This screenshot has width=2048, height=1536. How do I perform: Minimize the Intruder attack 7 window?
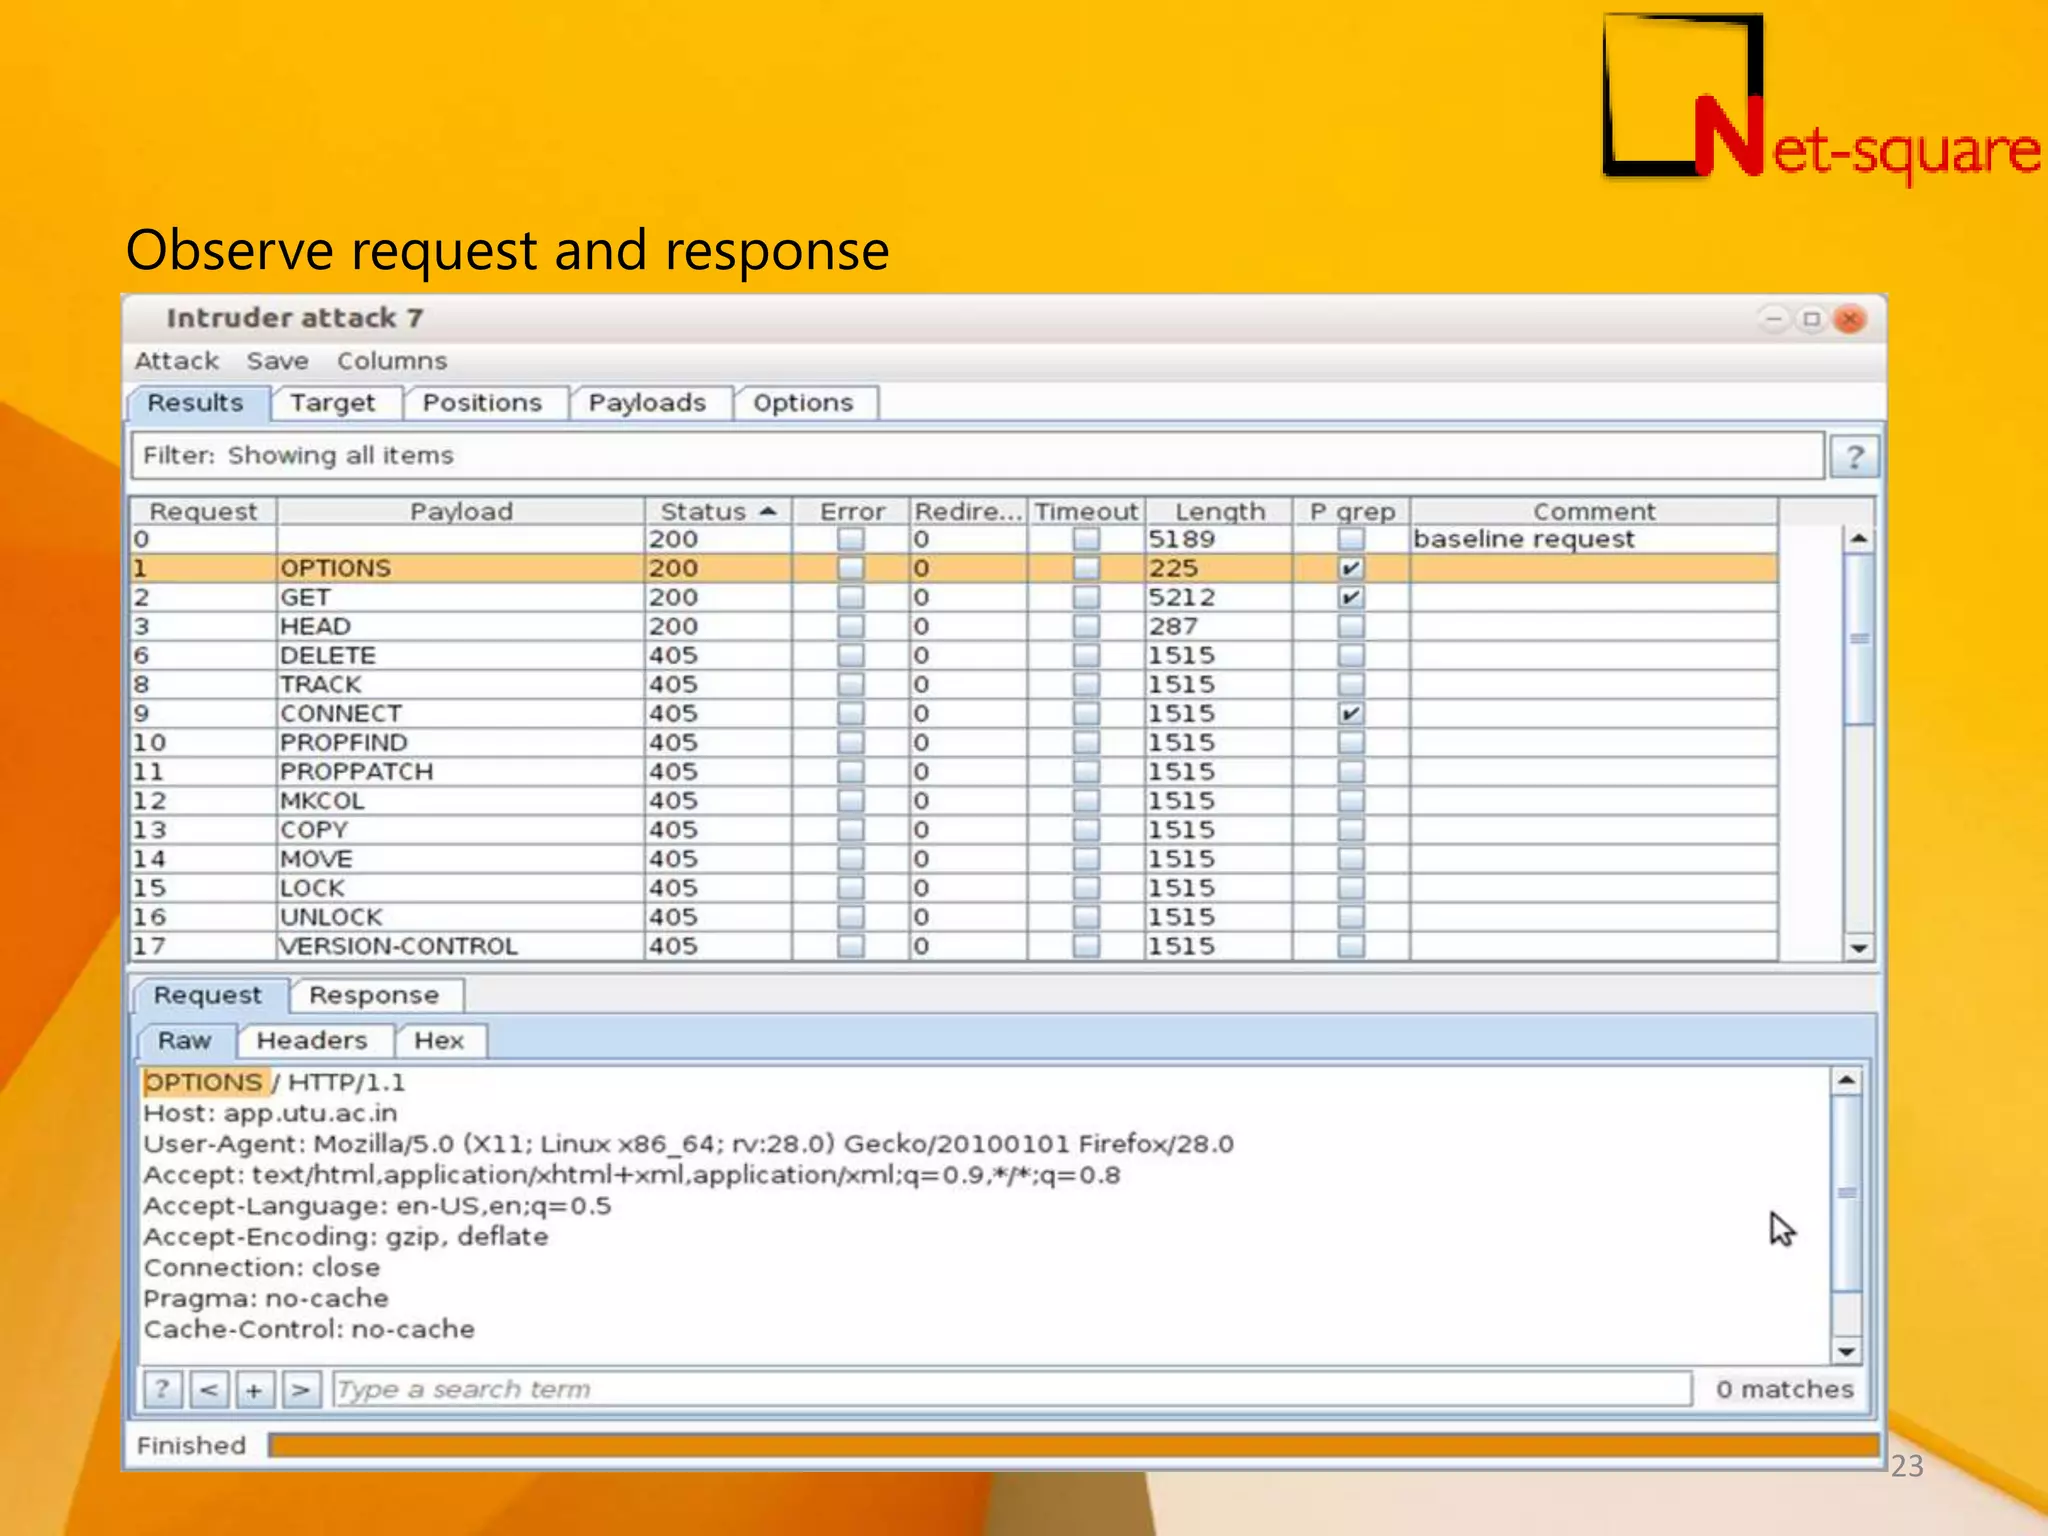pos(1773,319)
